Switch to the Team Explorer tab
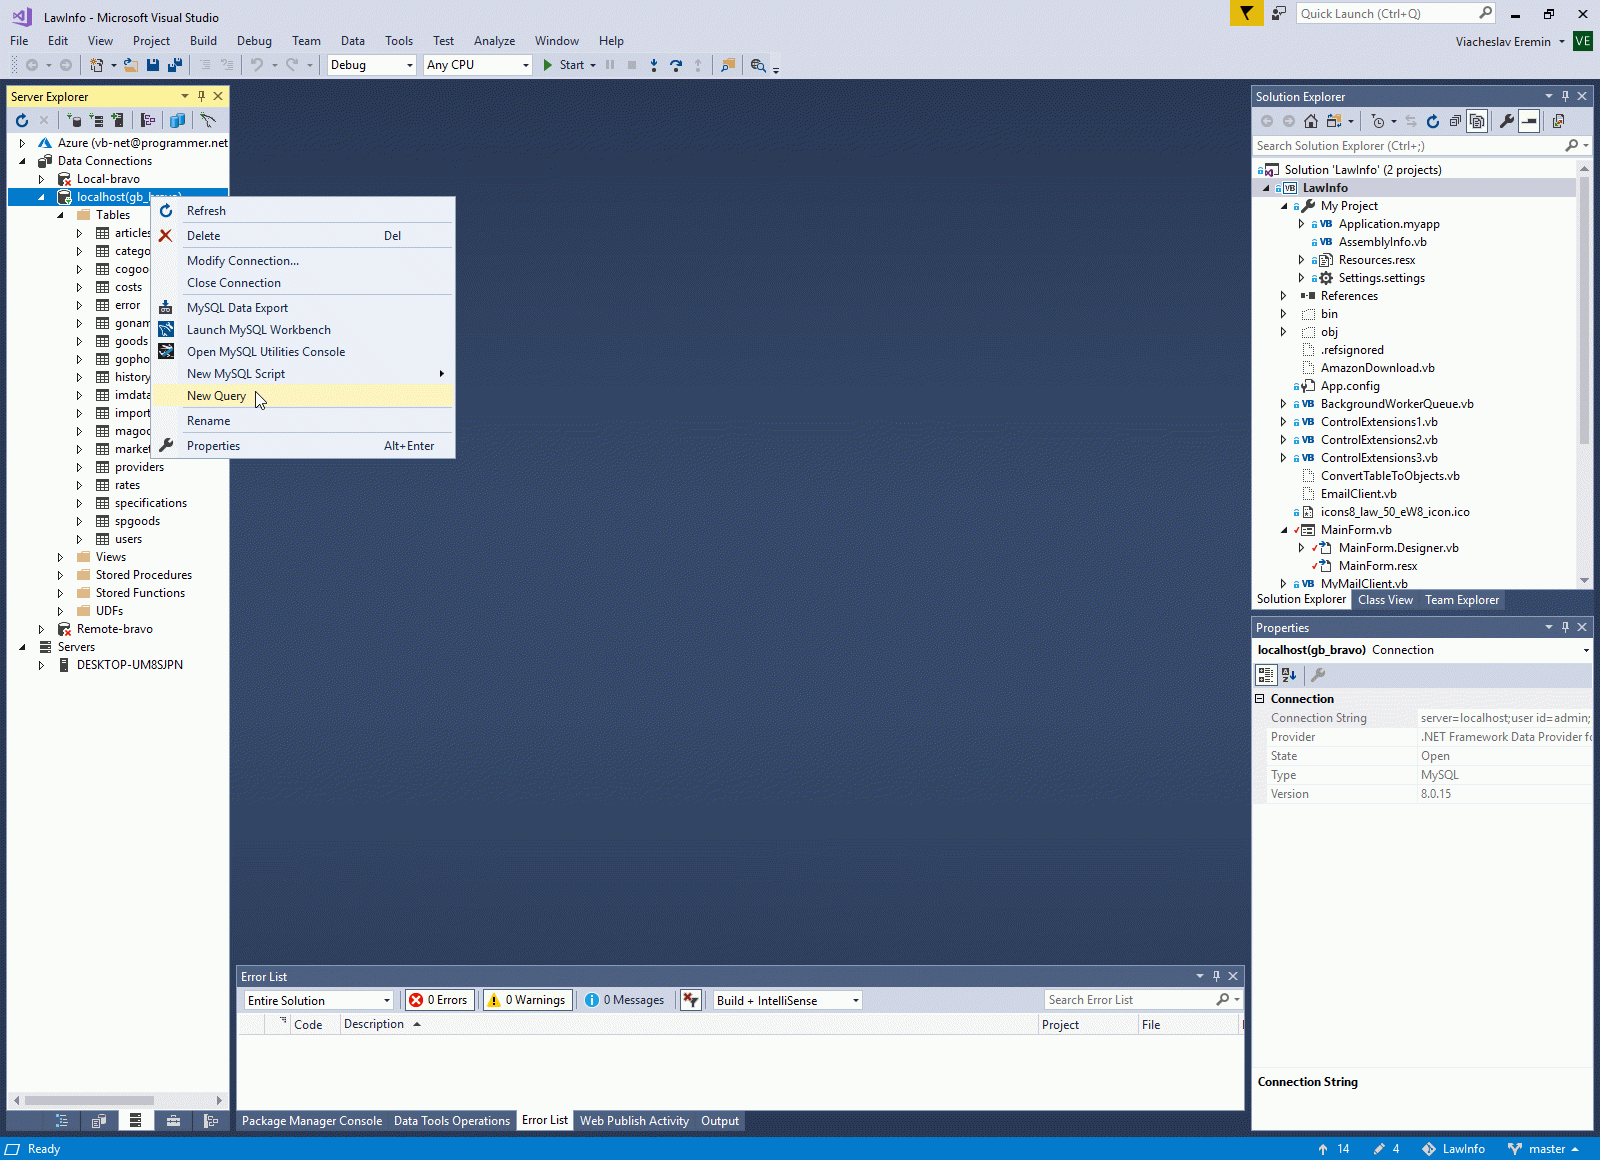Image resolution: width=1600 pixels, height=1160 pixels. 1462,600
